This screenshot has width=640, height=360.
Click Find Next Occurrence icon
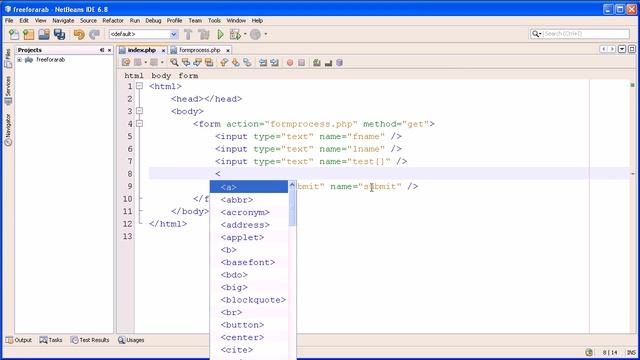(198, 62)
